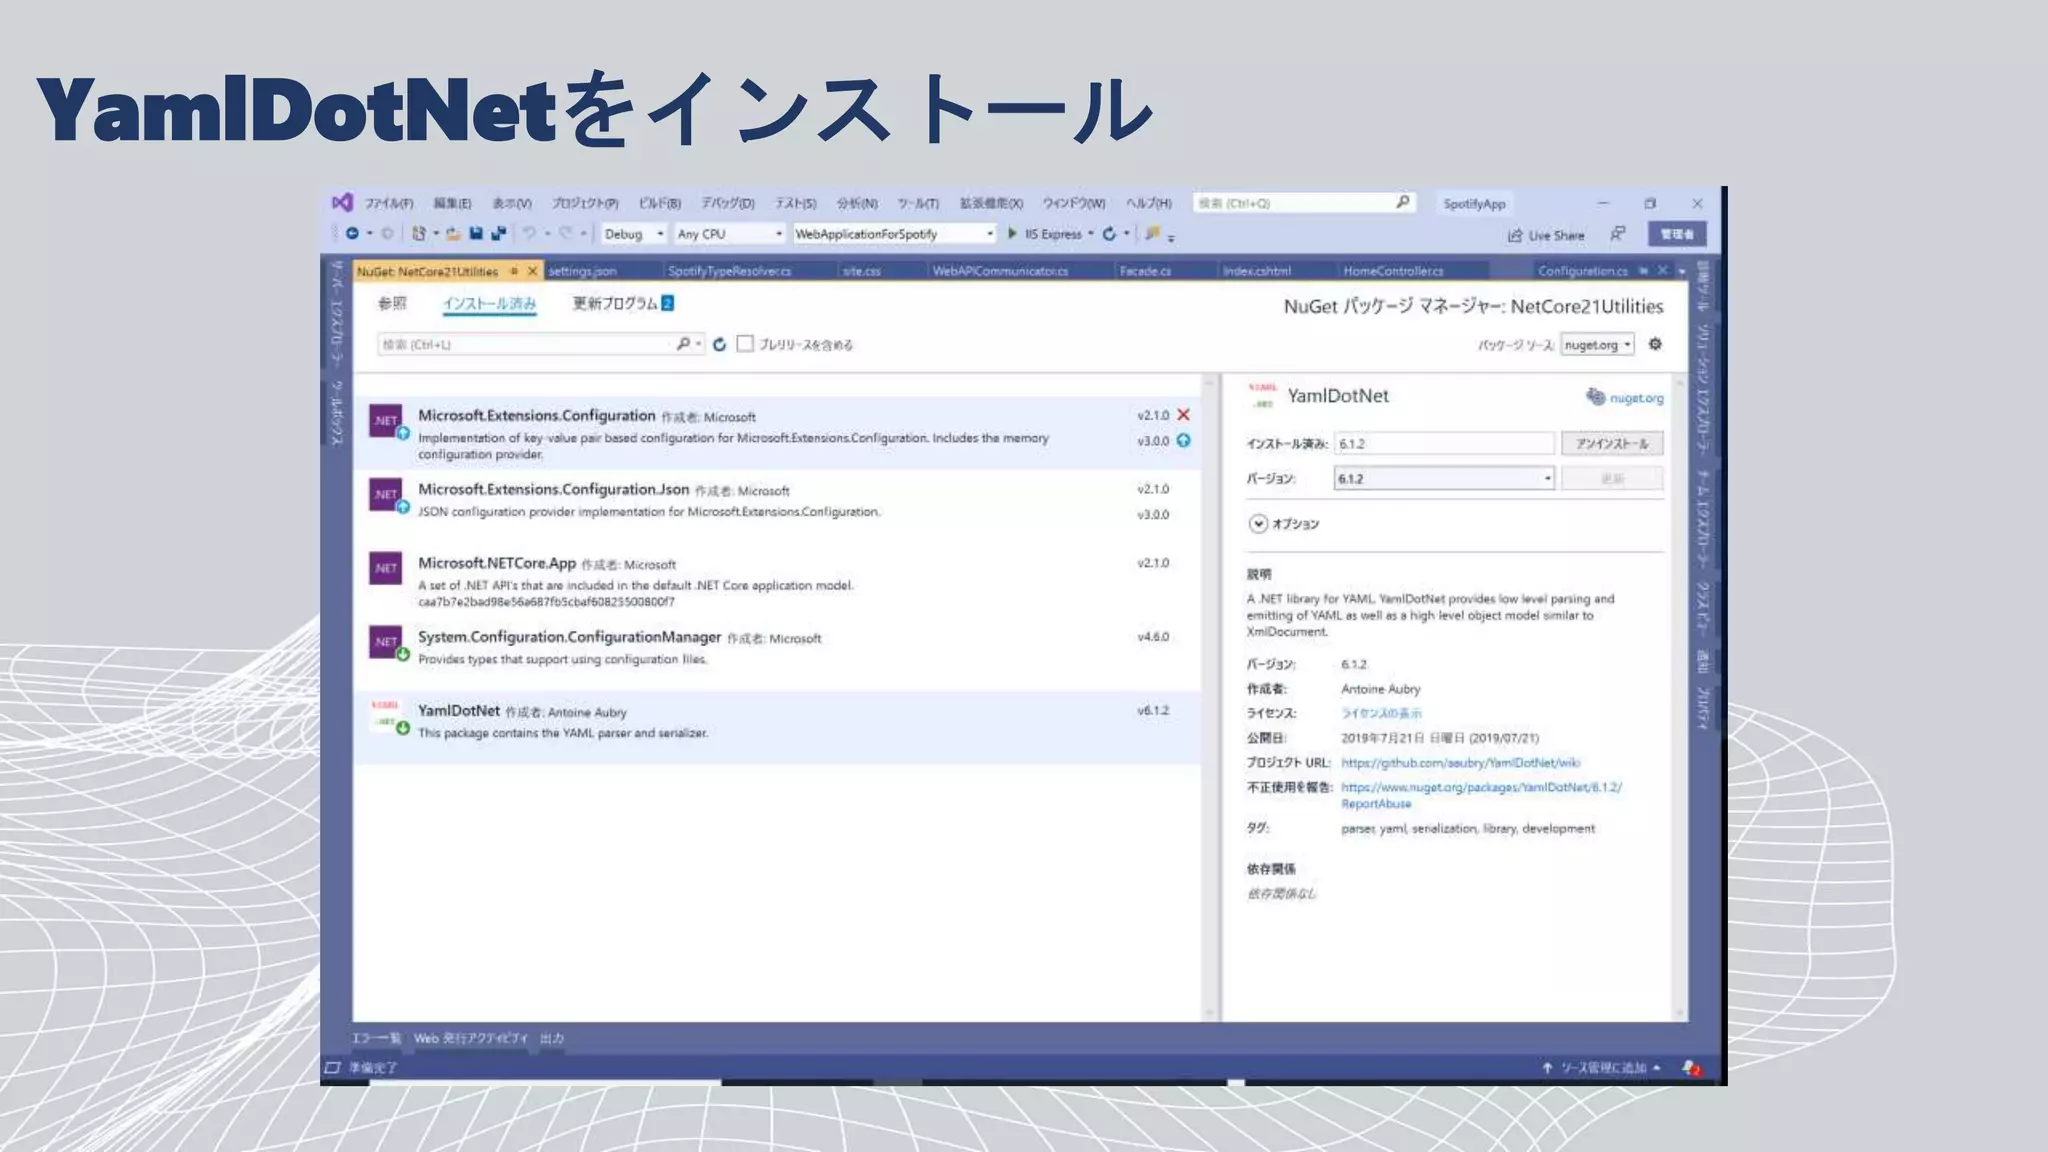
Task: Open NuGet settings gear icon
Action: [1655, 344]
